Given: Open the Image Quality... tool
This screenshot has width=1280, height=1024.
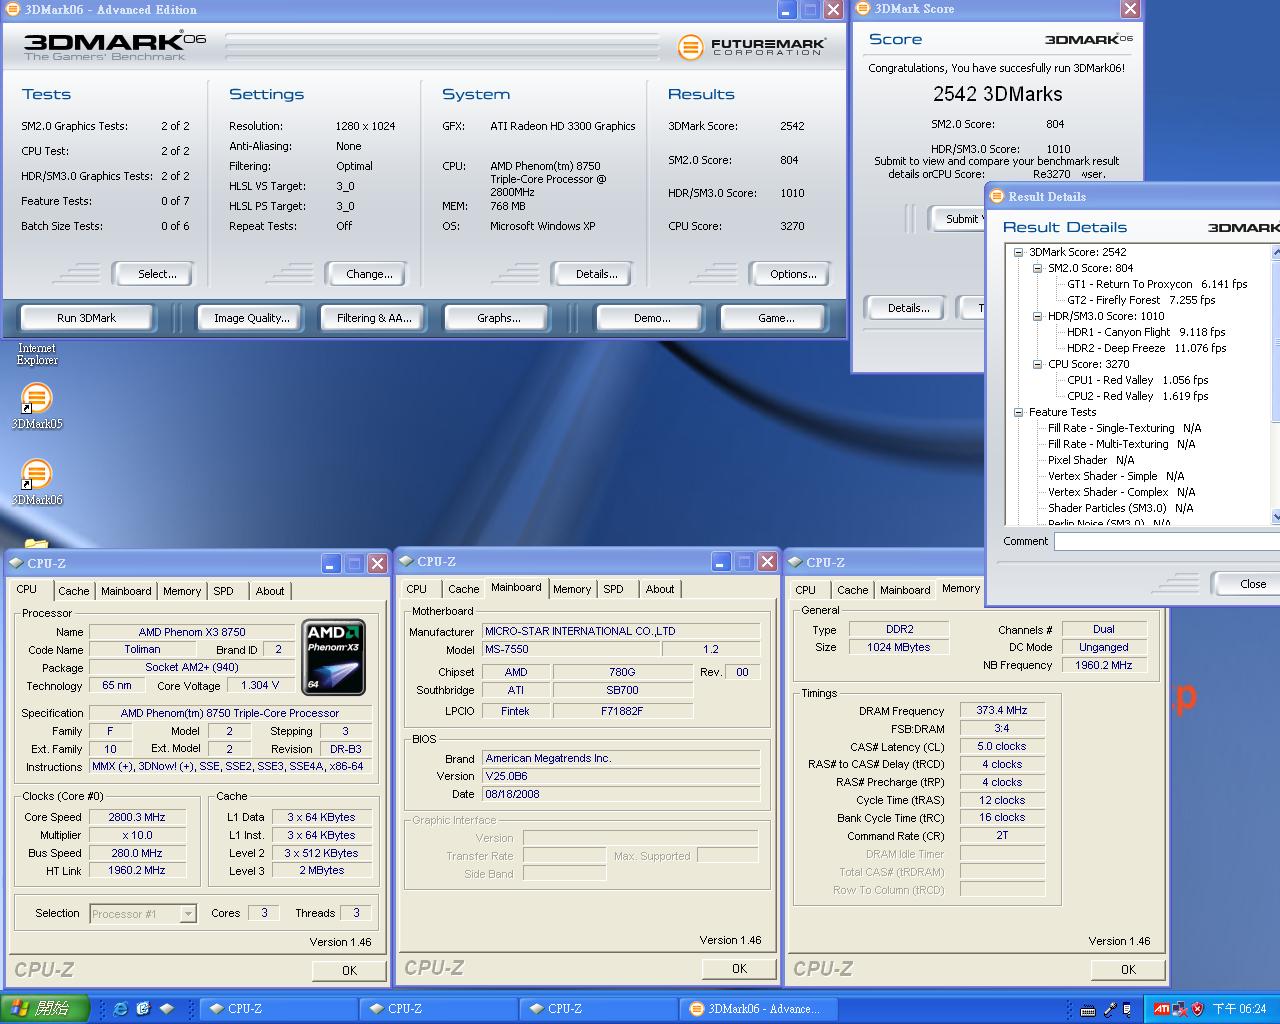Looking at the screenshot, I should tap(252, 318).
